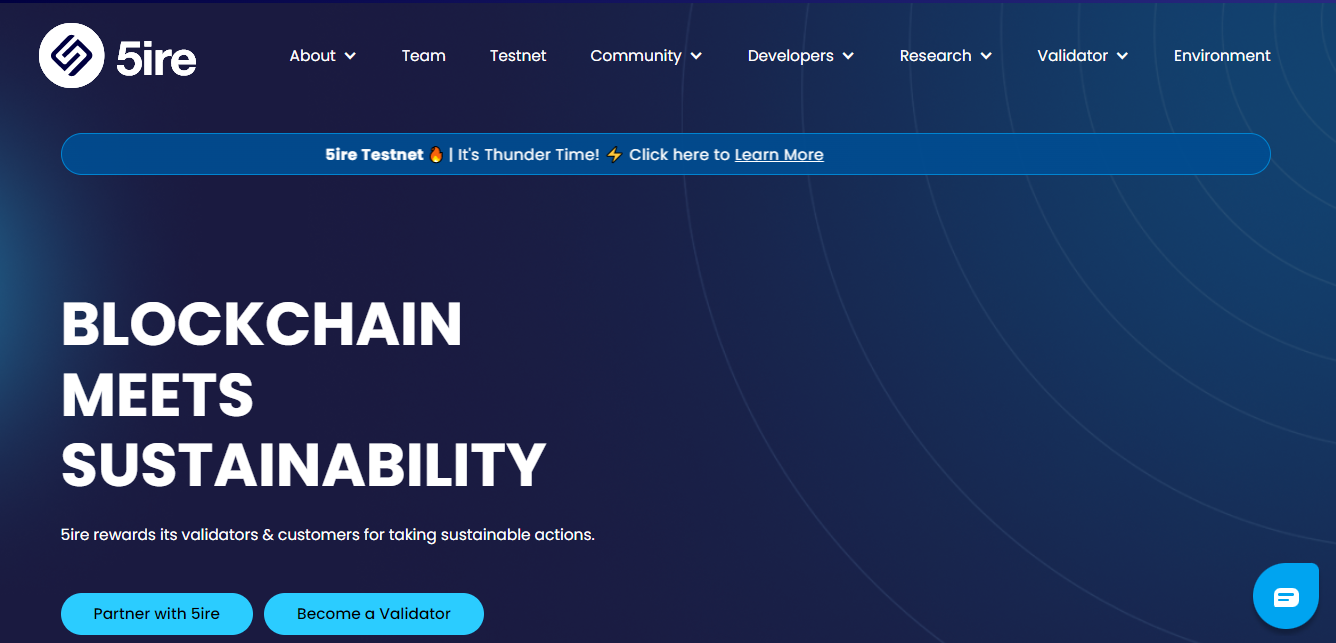Click the circular 5ire logo icon
This screenshot has height=643, width=1336.
coord(71,55)
